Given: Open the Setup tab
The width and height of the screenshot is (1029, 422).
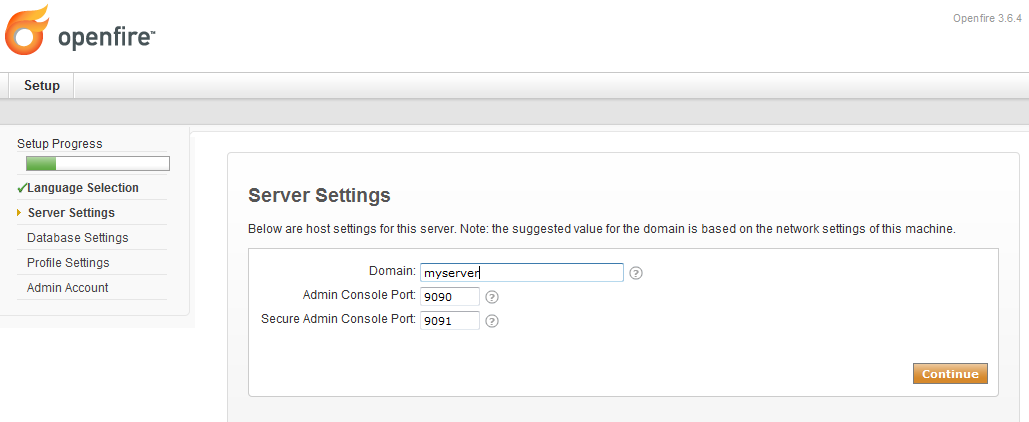Looking at the screenshot, I should click(x=42, y=86).
